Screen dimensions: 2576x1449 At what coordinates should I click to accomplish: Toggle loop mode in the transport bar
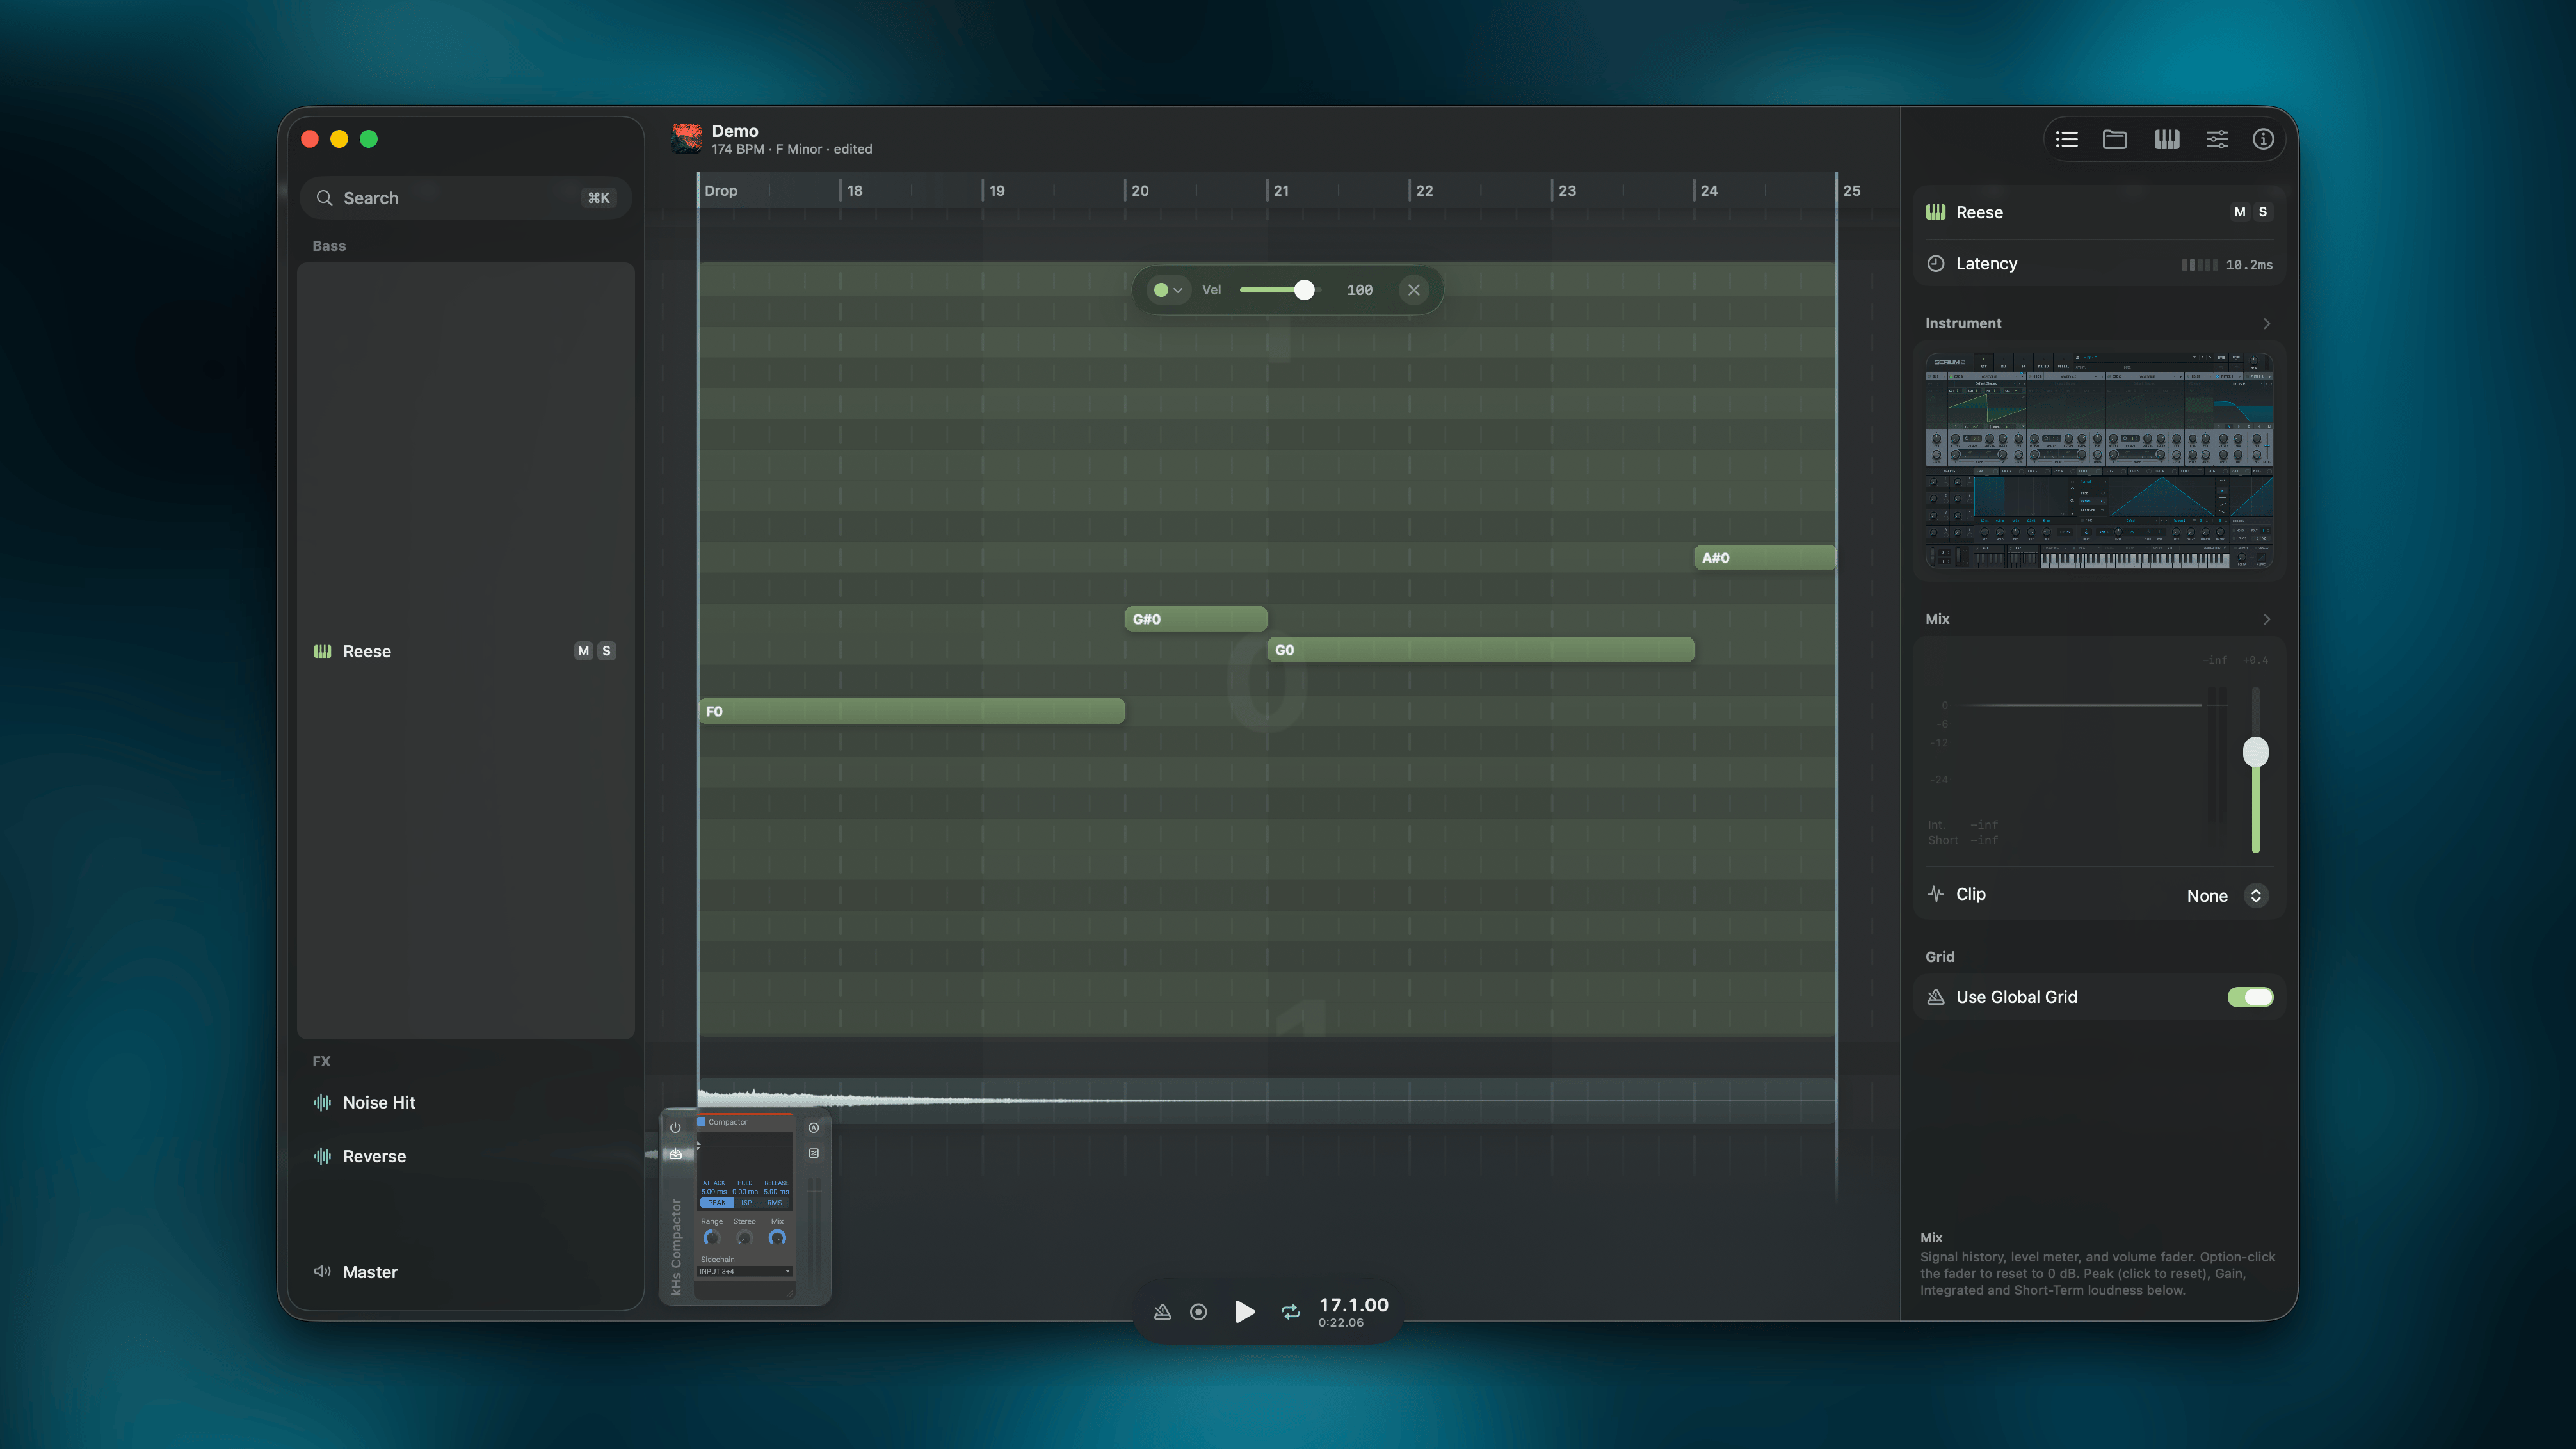coord(1290,1312)
